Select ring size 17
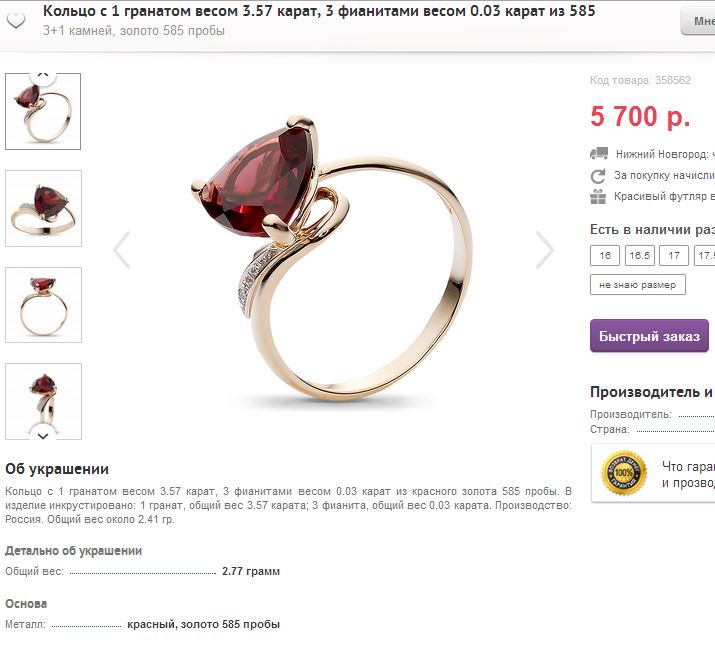The height and width of the screenshot is (645, 715). click(674, 255)
